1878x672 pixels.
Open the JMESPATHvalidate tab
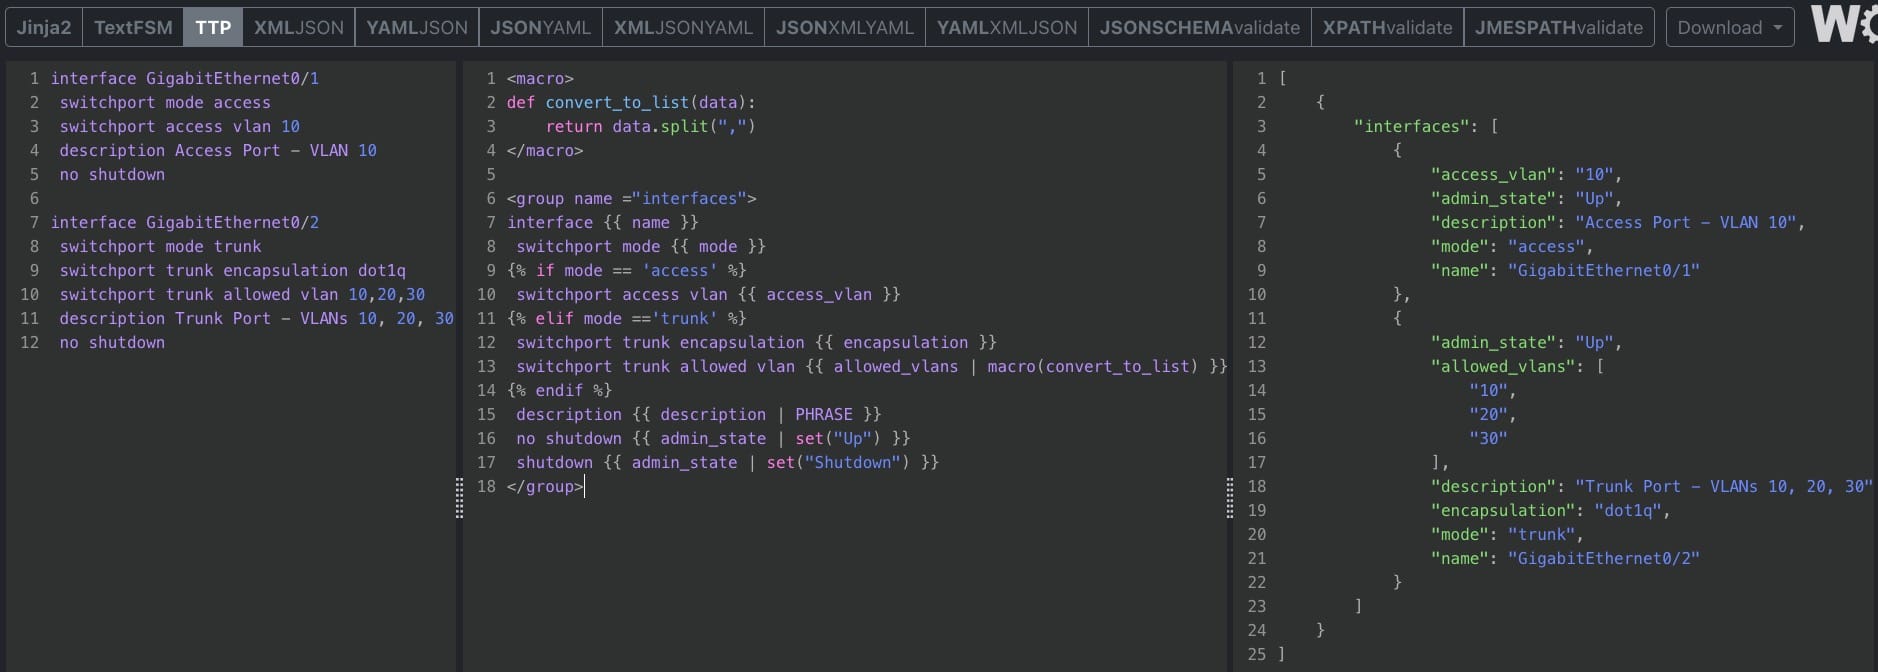pos(1559,28)
